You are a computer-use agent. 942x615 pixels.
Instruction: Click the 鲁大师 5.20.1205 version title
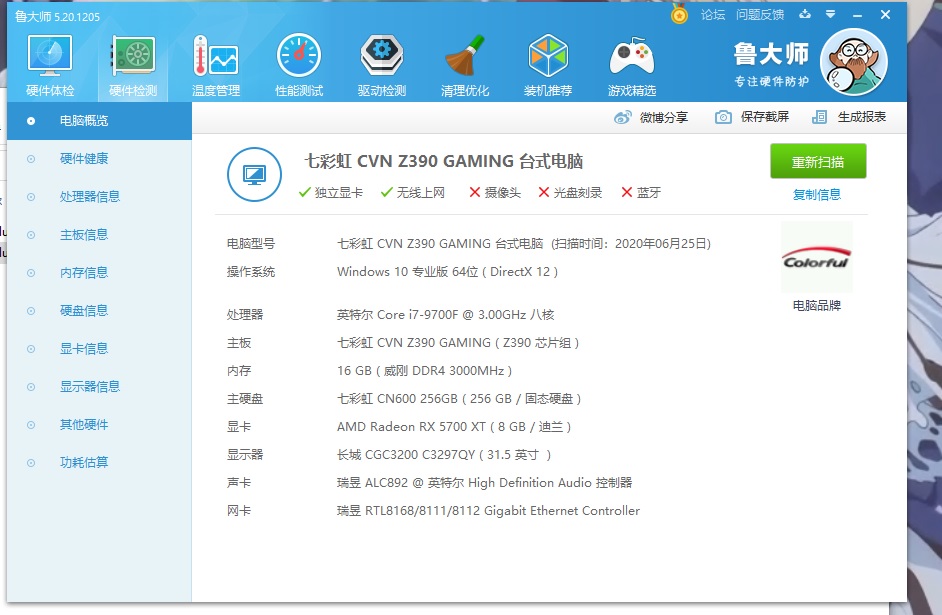tap(57, 17)
